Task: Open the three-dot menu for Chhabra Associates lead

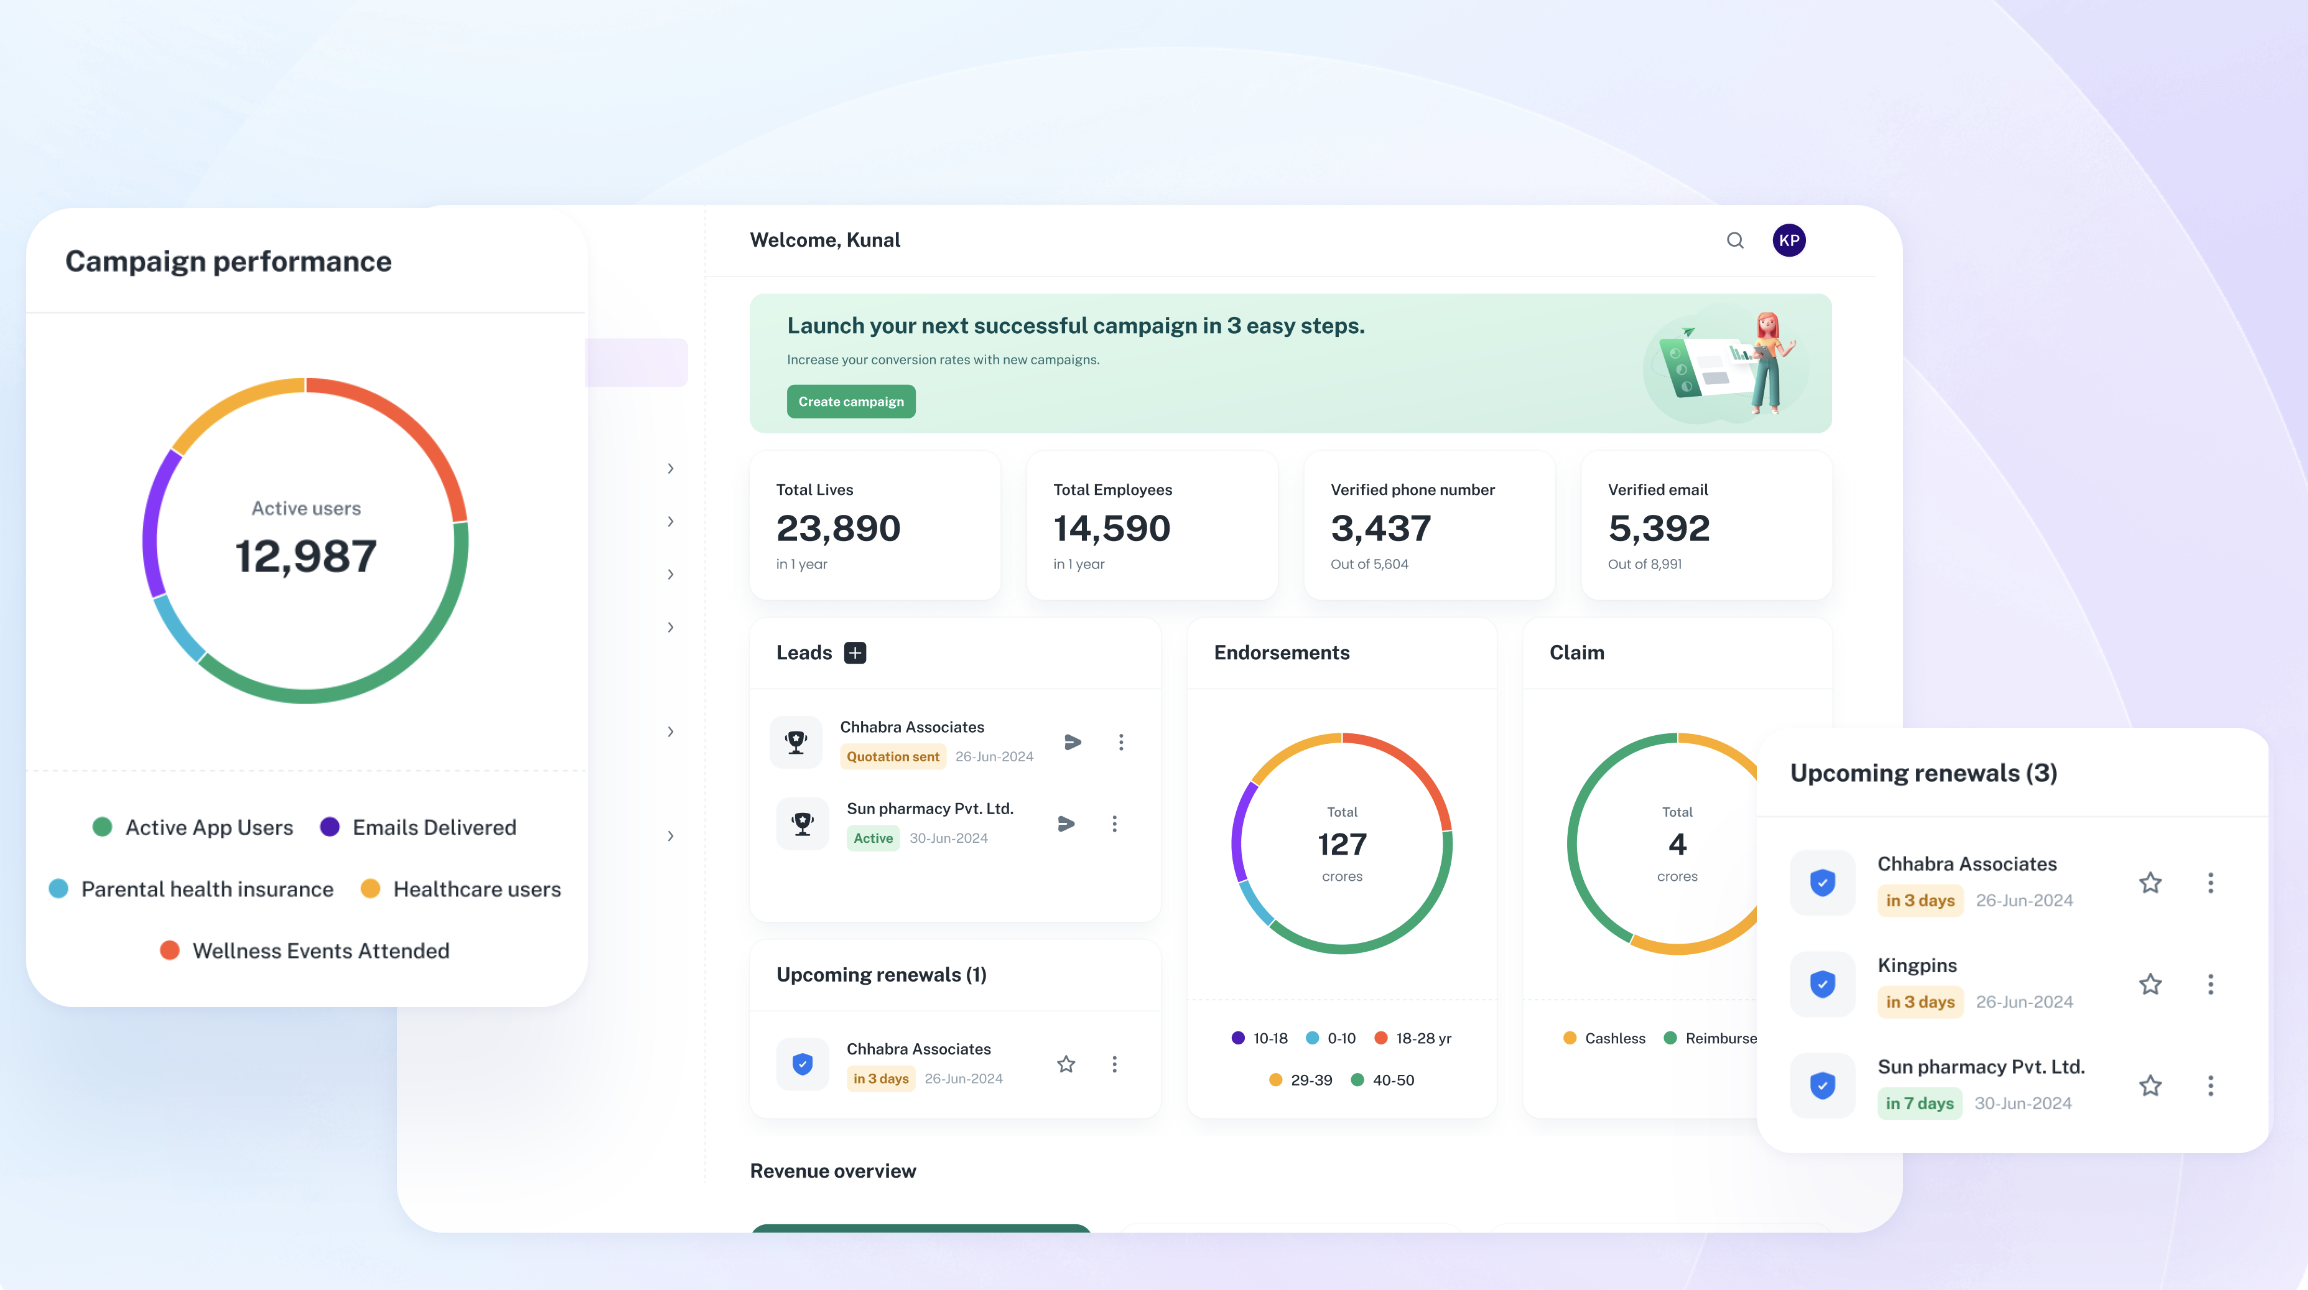Action: tap(1121, 742)
